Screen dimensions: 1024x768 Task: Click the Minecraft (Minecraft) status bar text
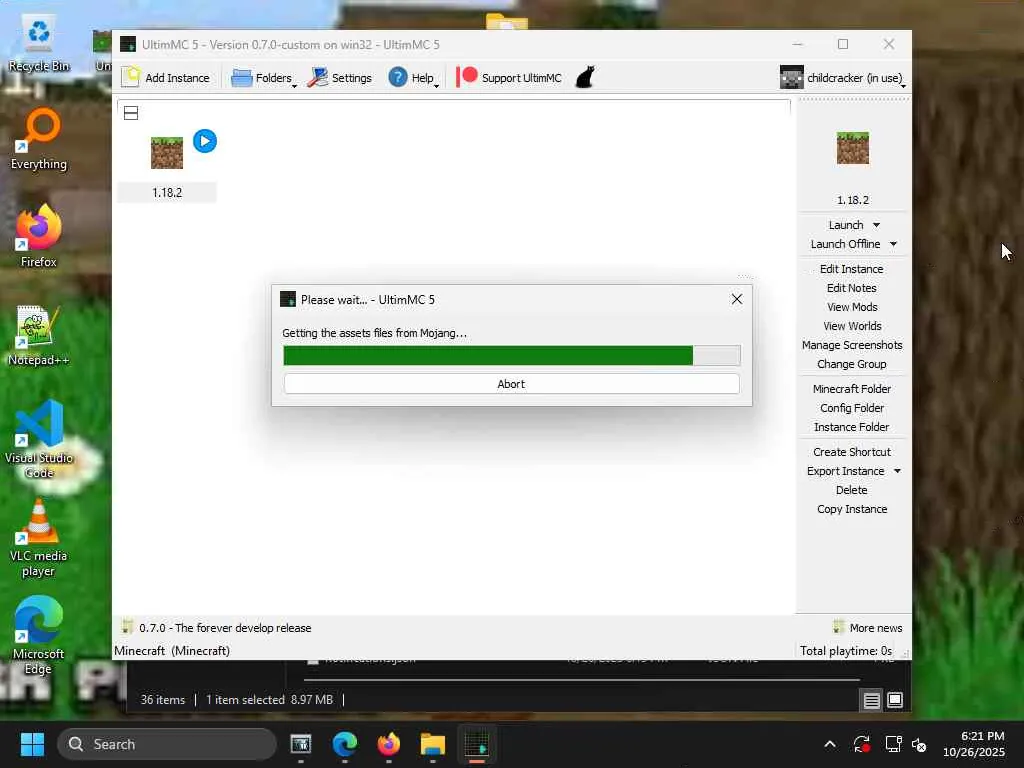point(172,650)
